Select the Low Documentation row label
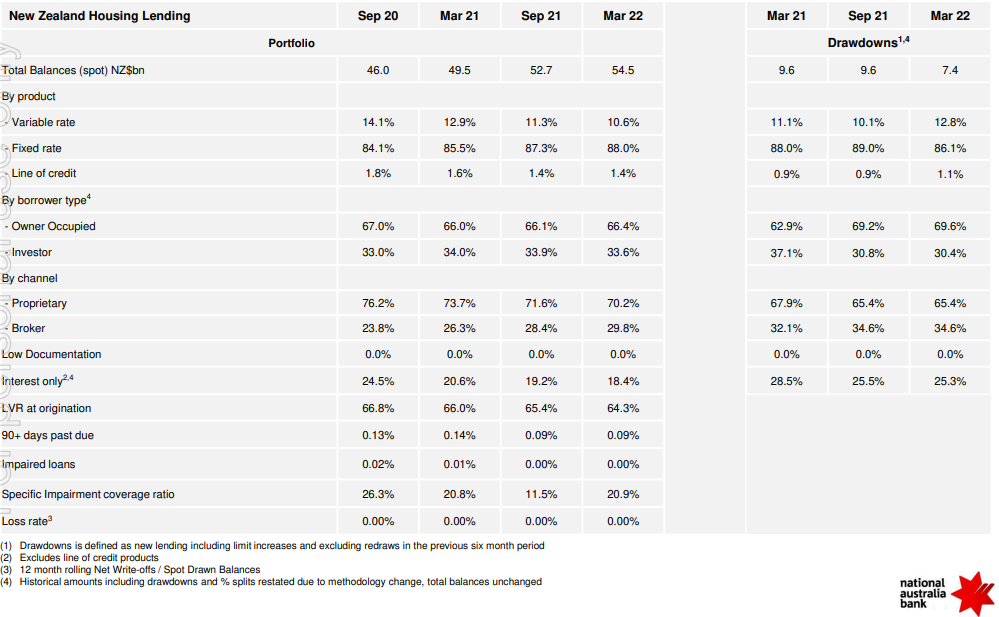Viewport: 999px width, 617px height. [x=52, y=354]
